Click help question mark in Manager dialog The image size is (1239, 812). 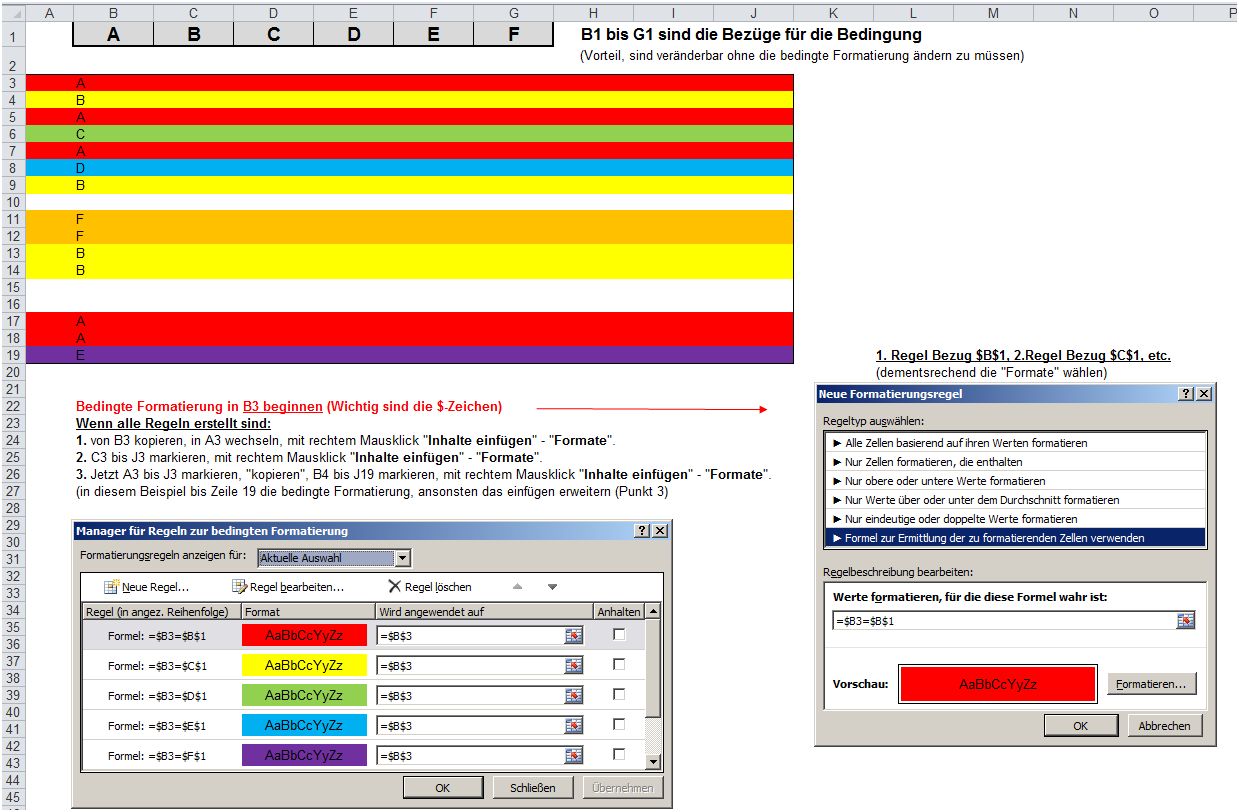[642, 531]
